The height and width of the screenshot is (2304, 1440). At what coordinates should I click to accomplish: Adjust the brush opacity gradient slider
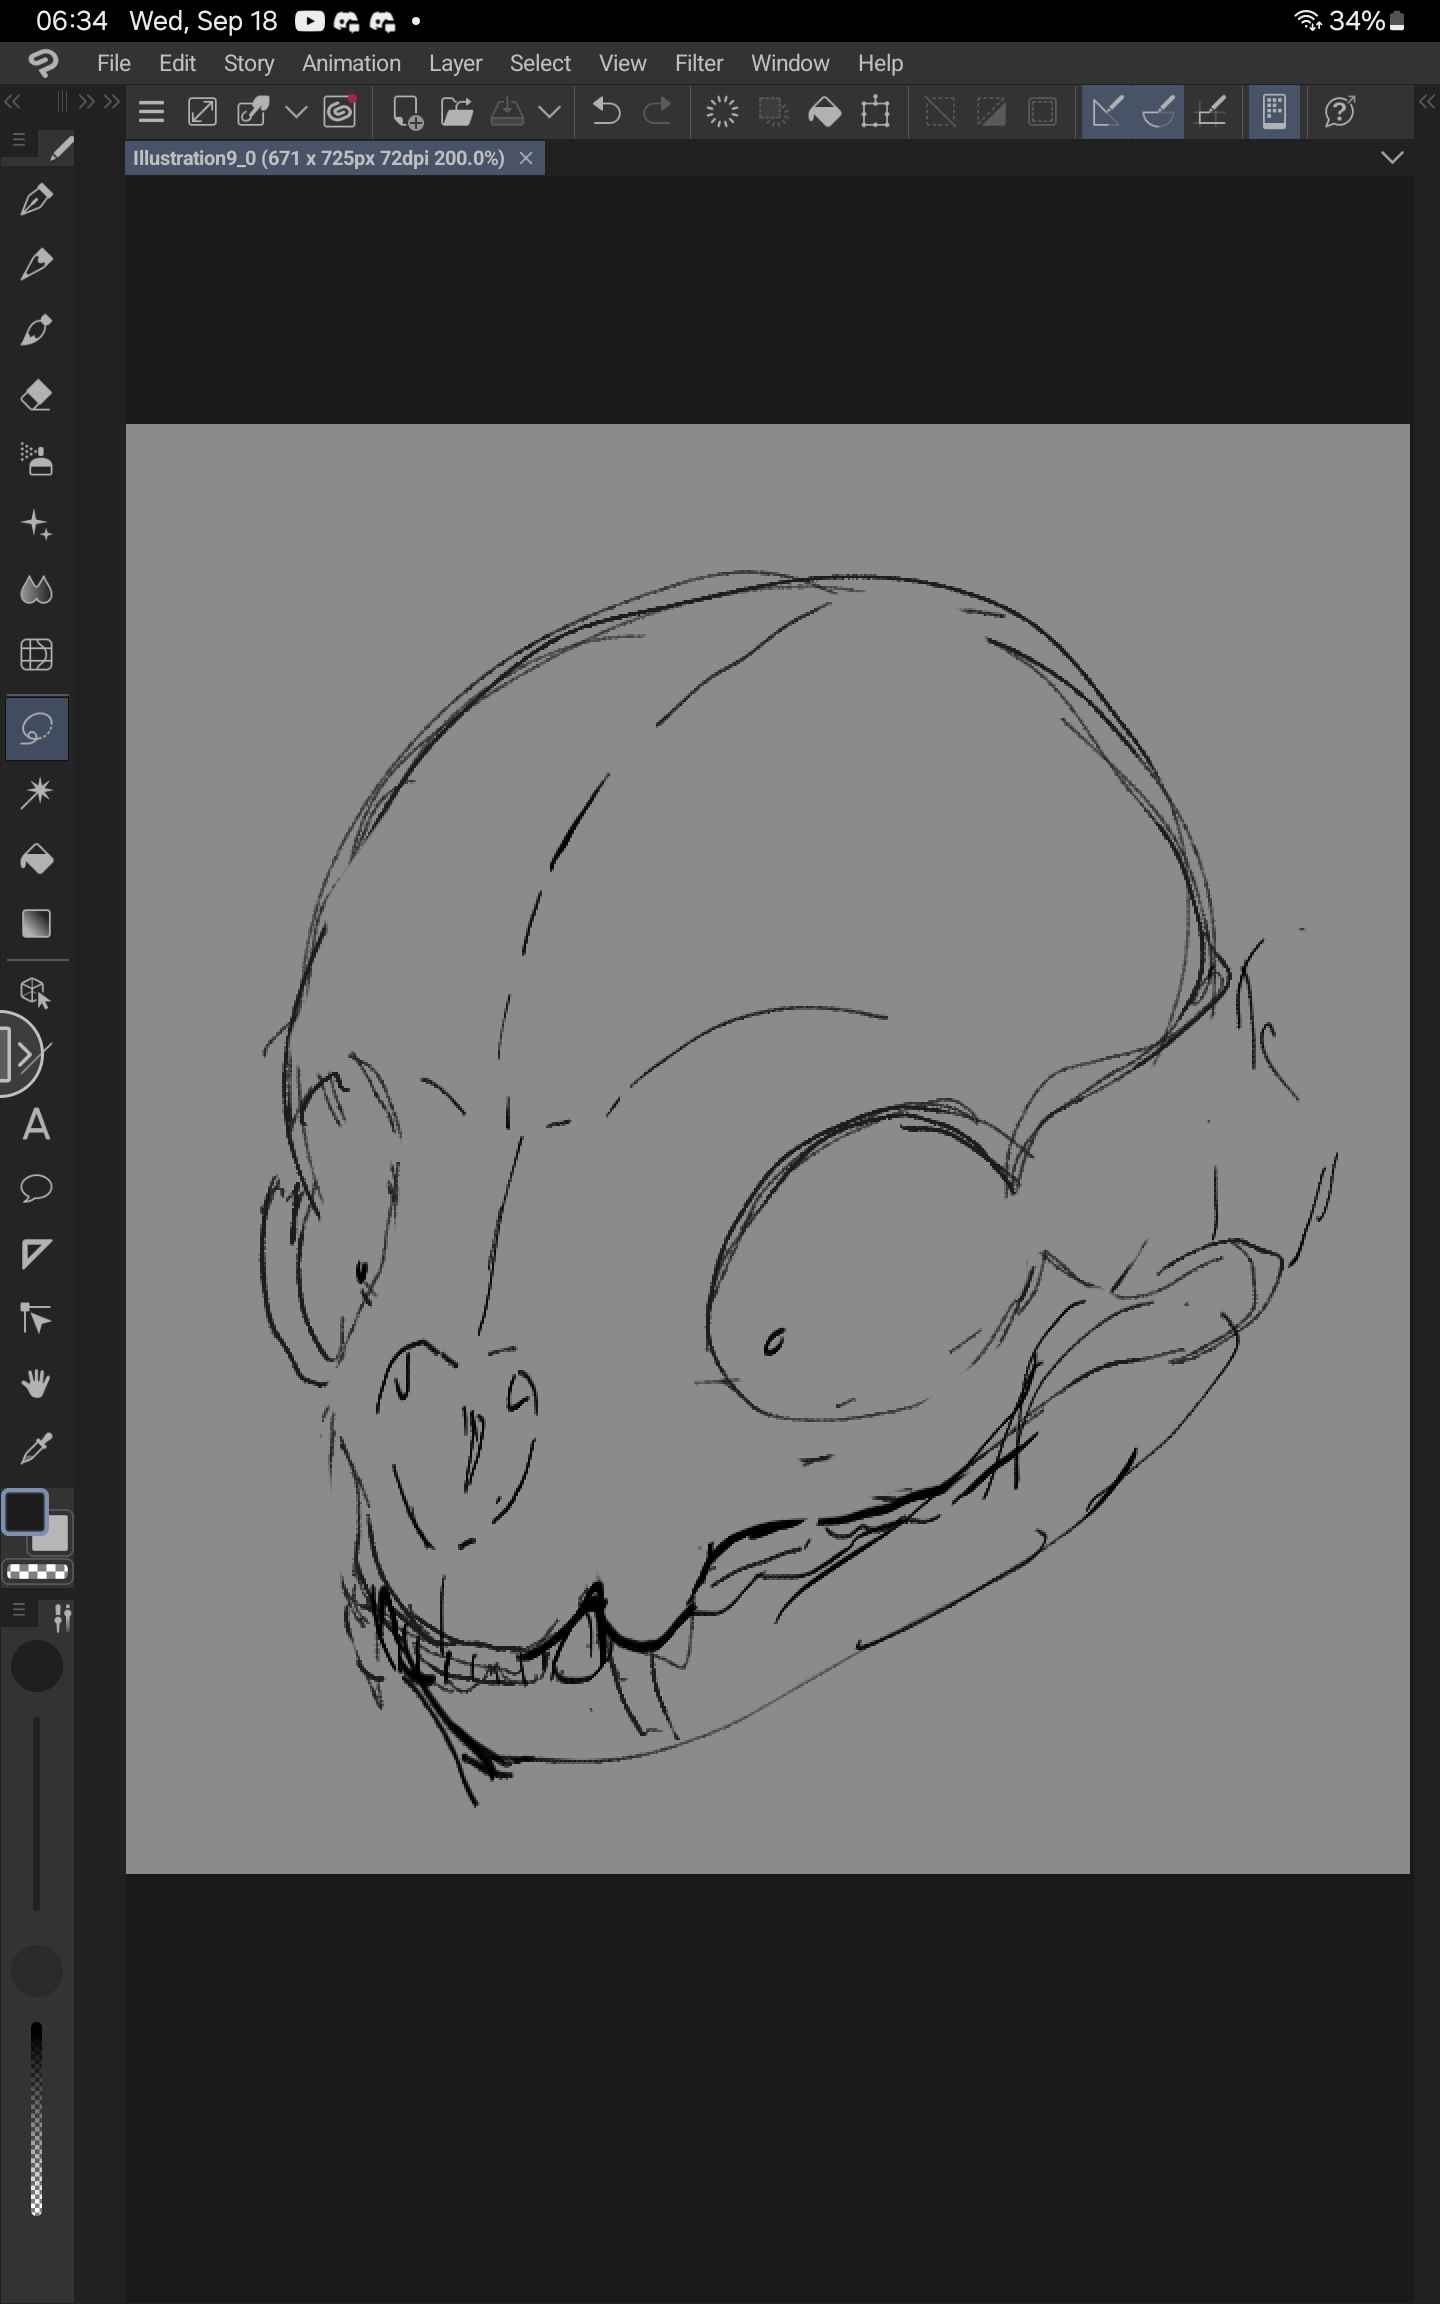[x=37, y=2118]
